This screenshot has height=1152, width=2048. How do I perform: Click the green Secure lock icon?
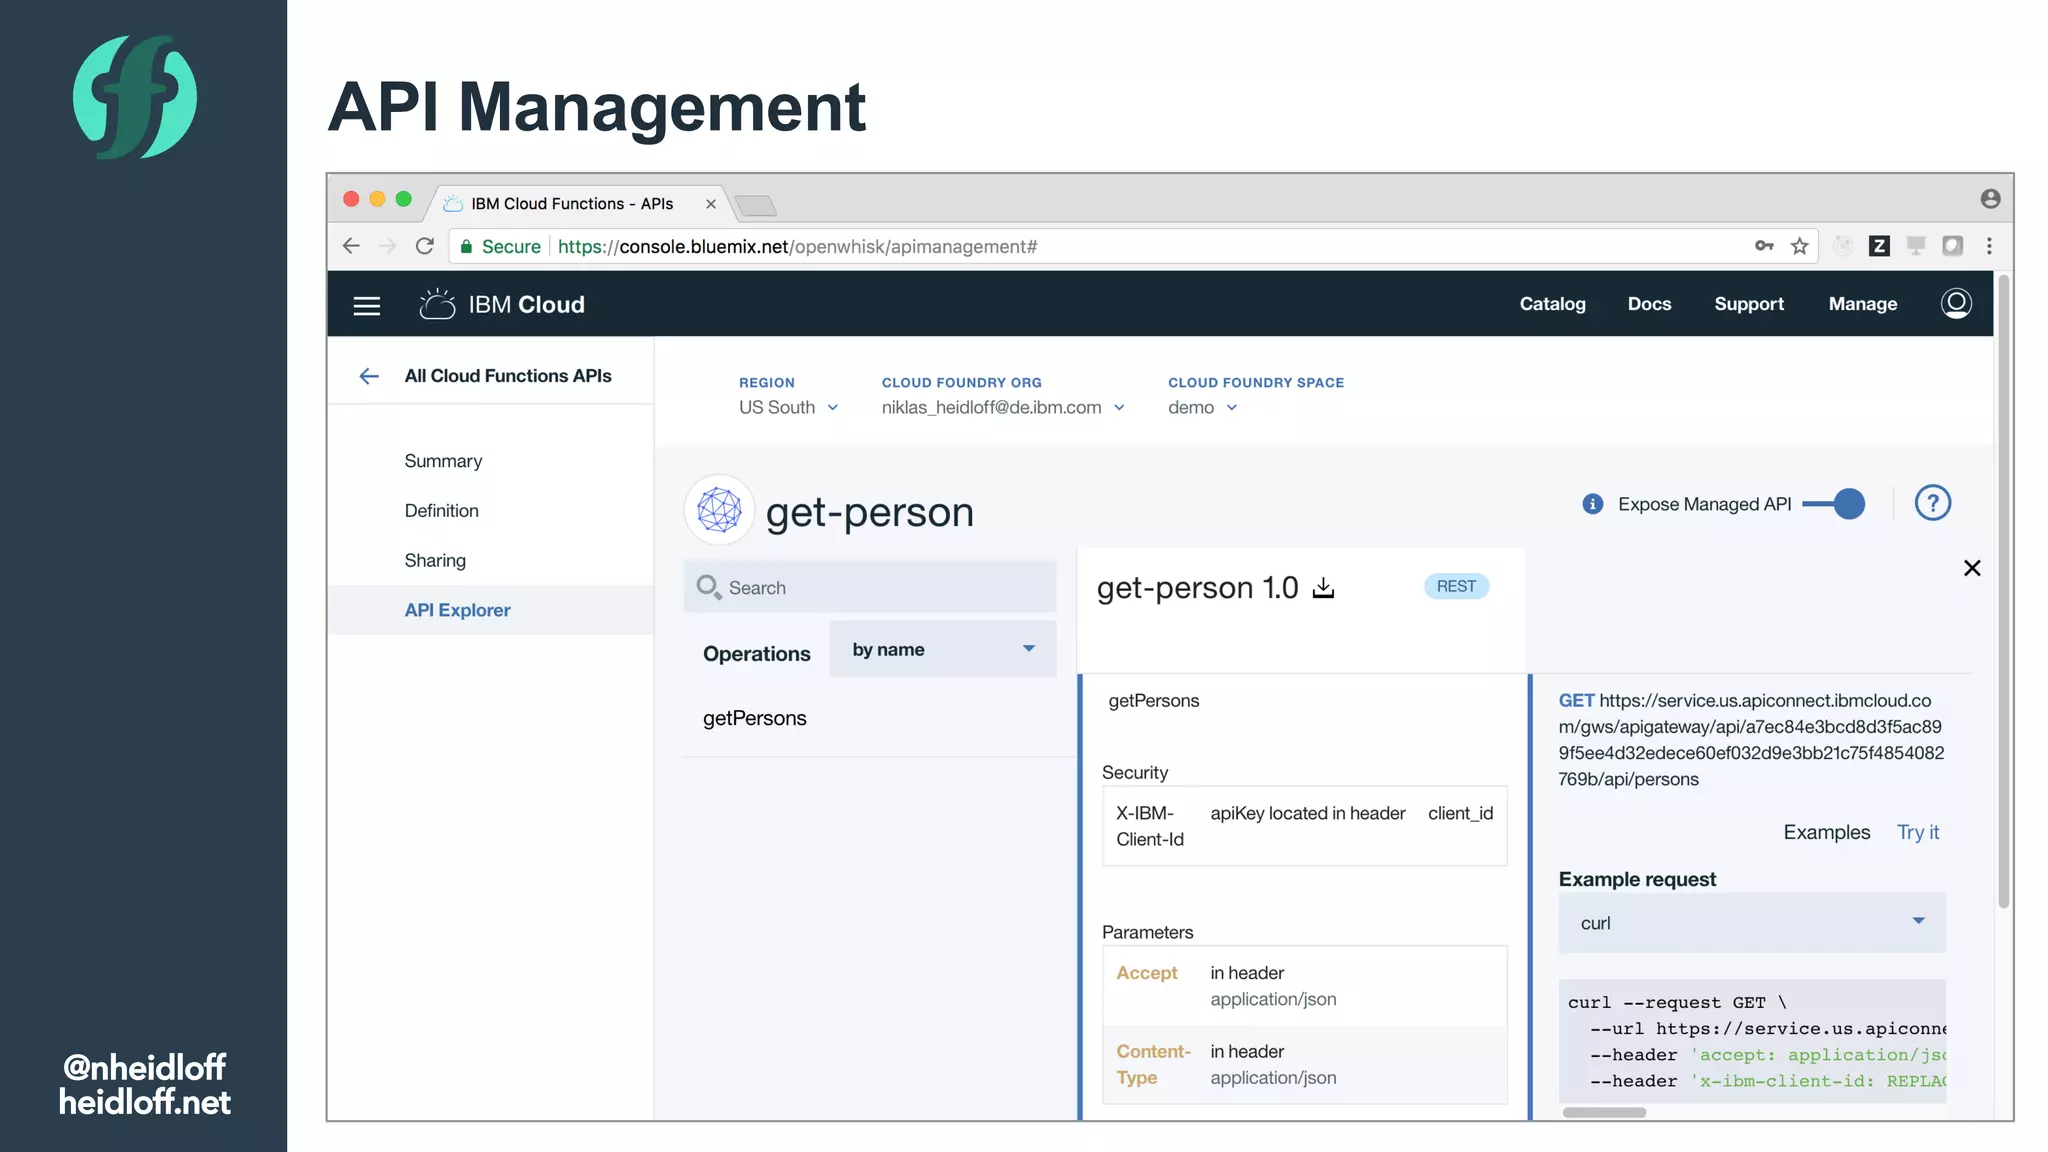coord(466,246)
